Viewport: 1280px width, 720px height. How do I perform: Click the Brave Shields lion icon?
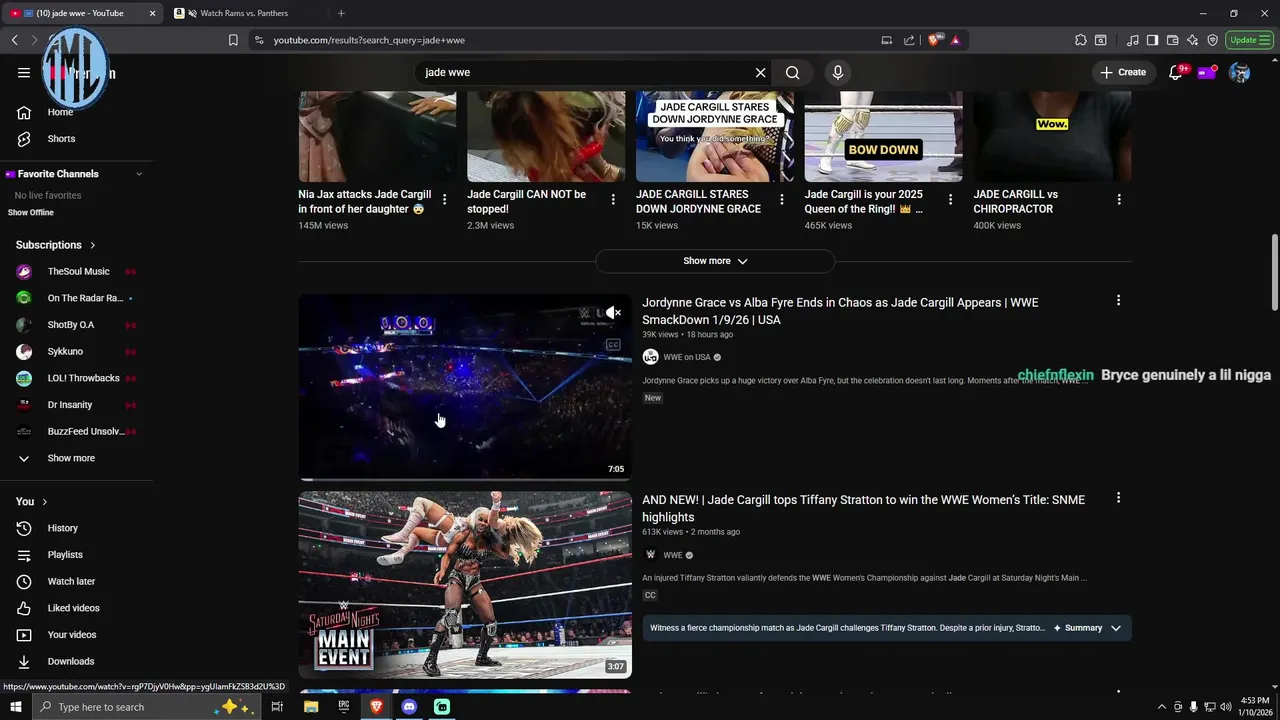tap(934, 40)
